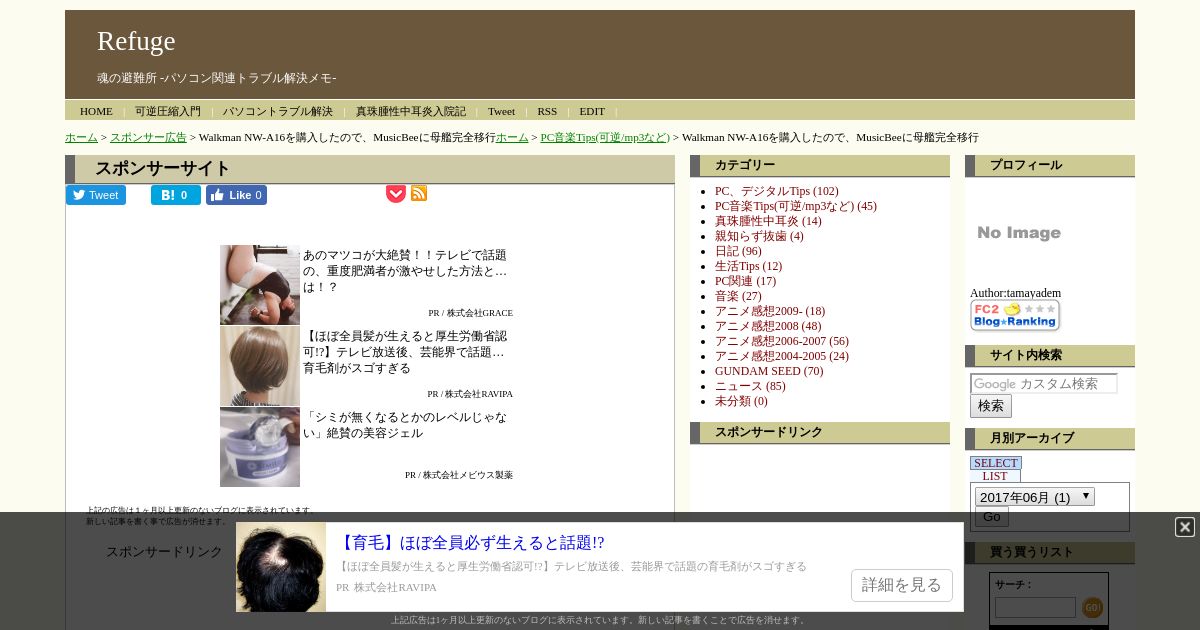Open category 音楽 (27)

738,296
